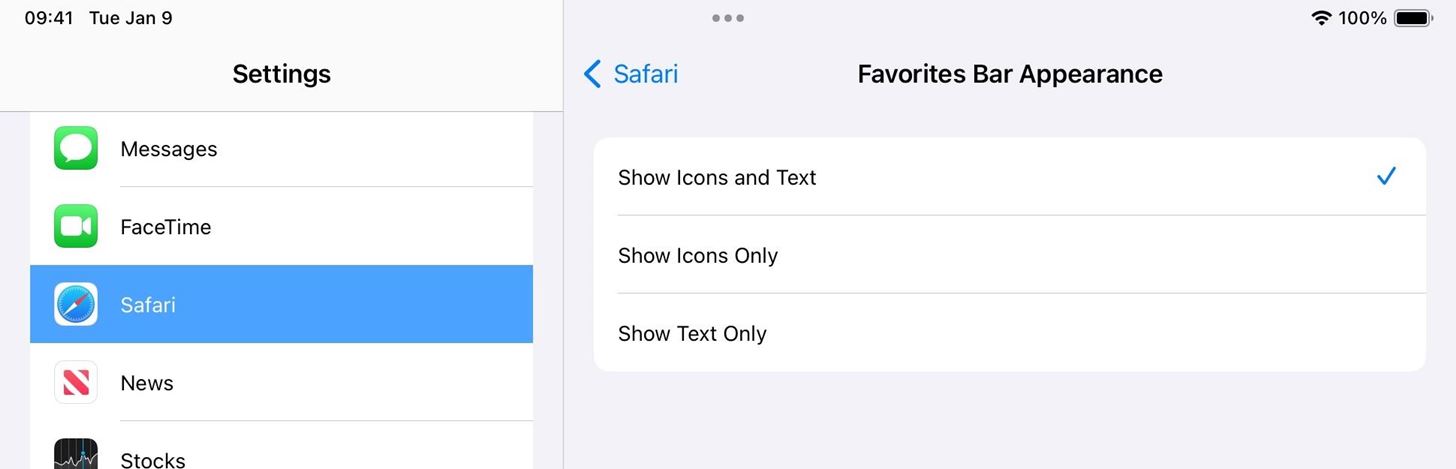The image size is (1456, 469).
Task: Tap the Wi-Fi status icon
Action: pos(1321,18)
